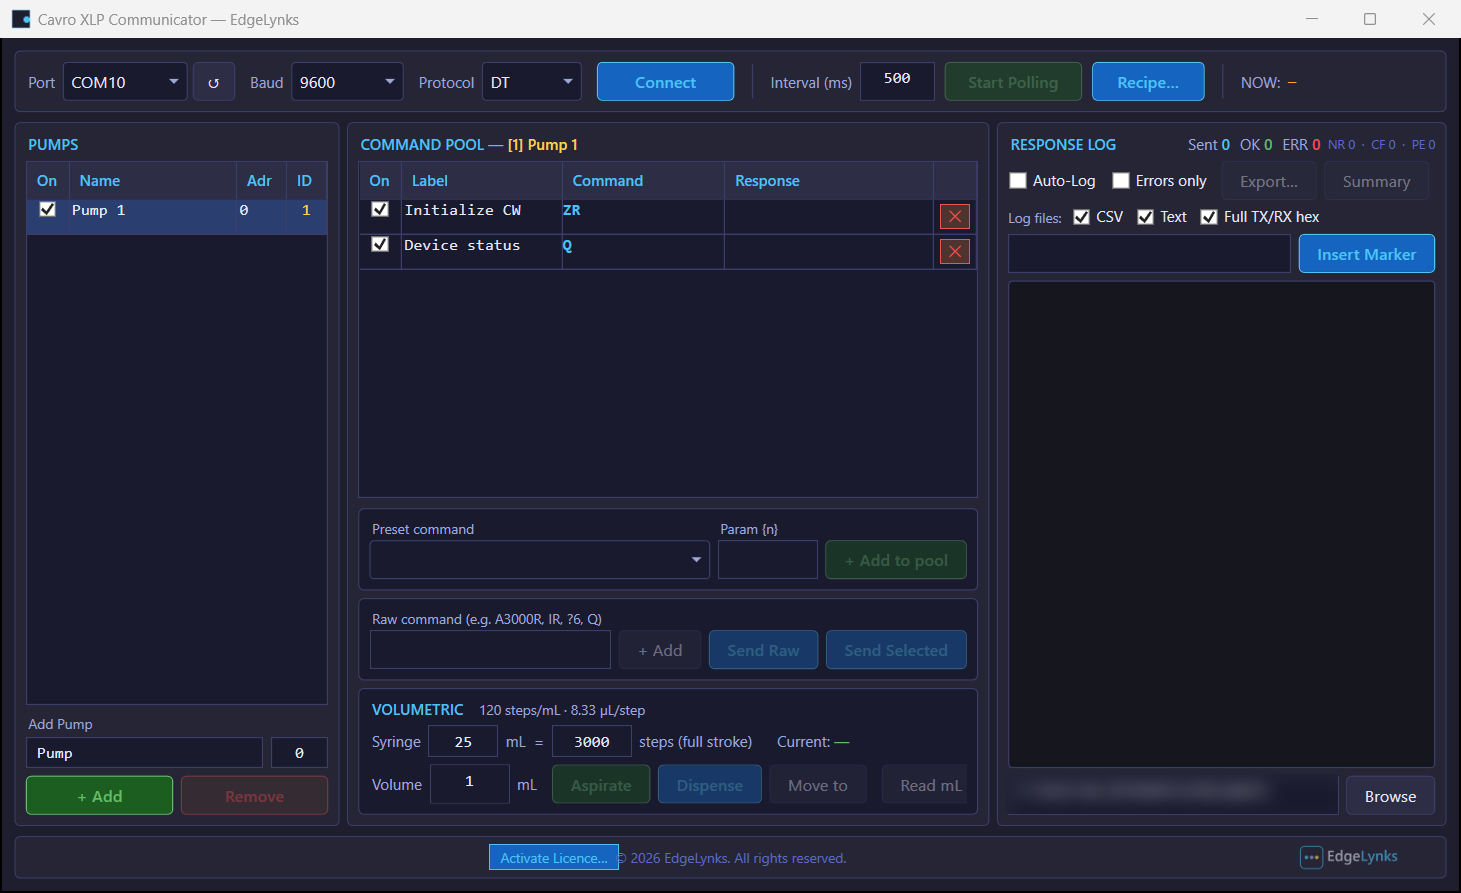Click the Syringe mL input field

coord(463,742)
